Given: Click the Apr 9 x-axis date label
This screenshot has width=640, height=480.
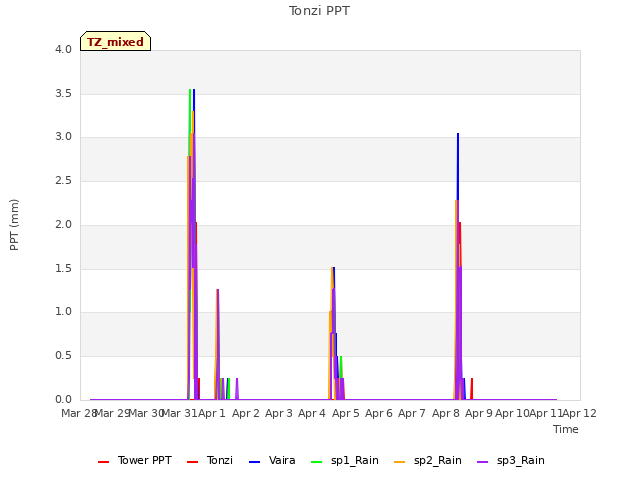Looking at the screenshot, I should [x=479, y=413].
